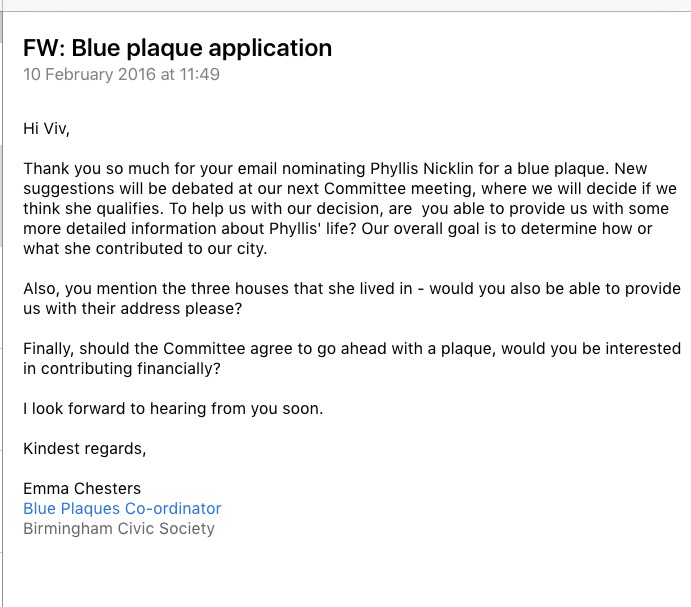Click the word "Finally," starting the third paragraph

pos(51,348)
